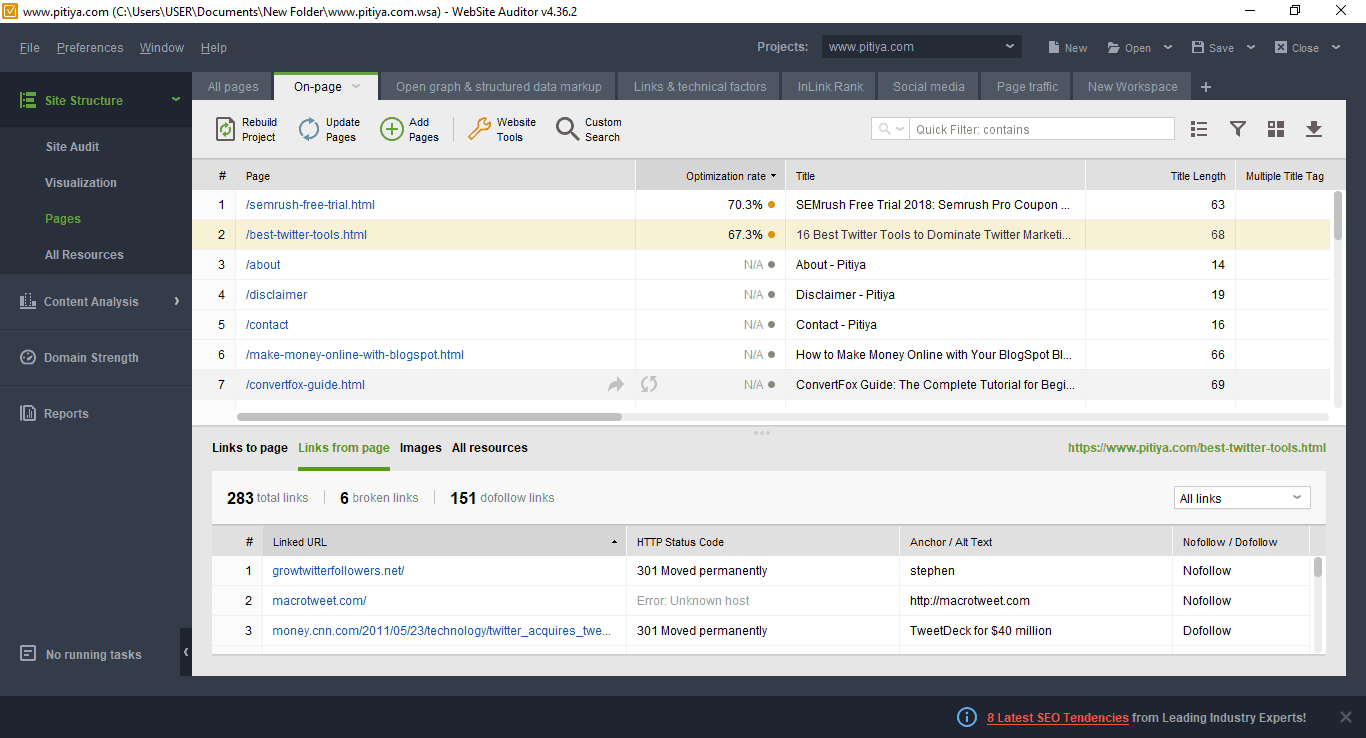Expand the Open button dropdown arrow
Viewport: 1366px width, 738px height.
1167,48
